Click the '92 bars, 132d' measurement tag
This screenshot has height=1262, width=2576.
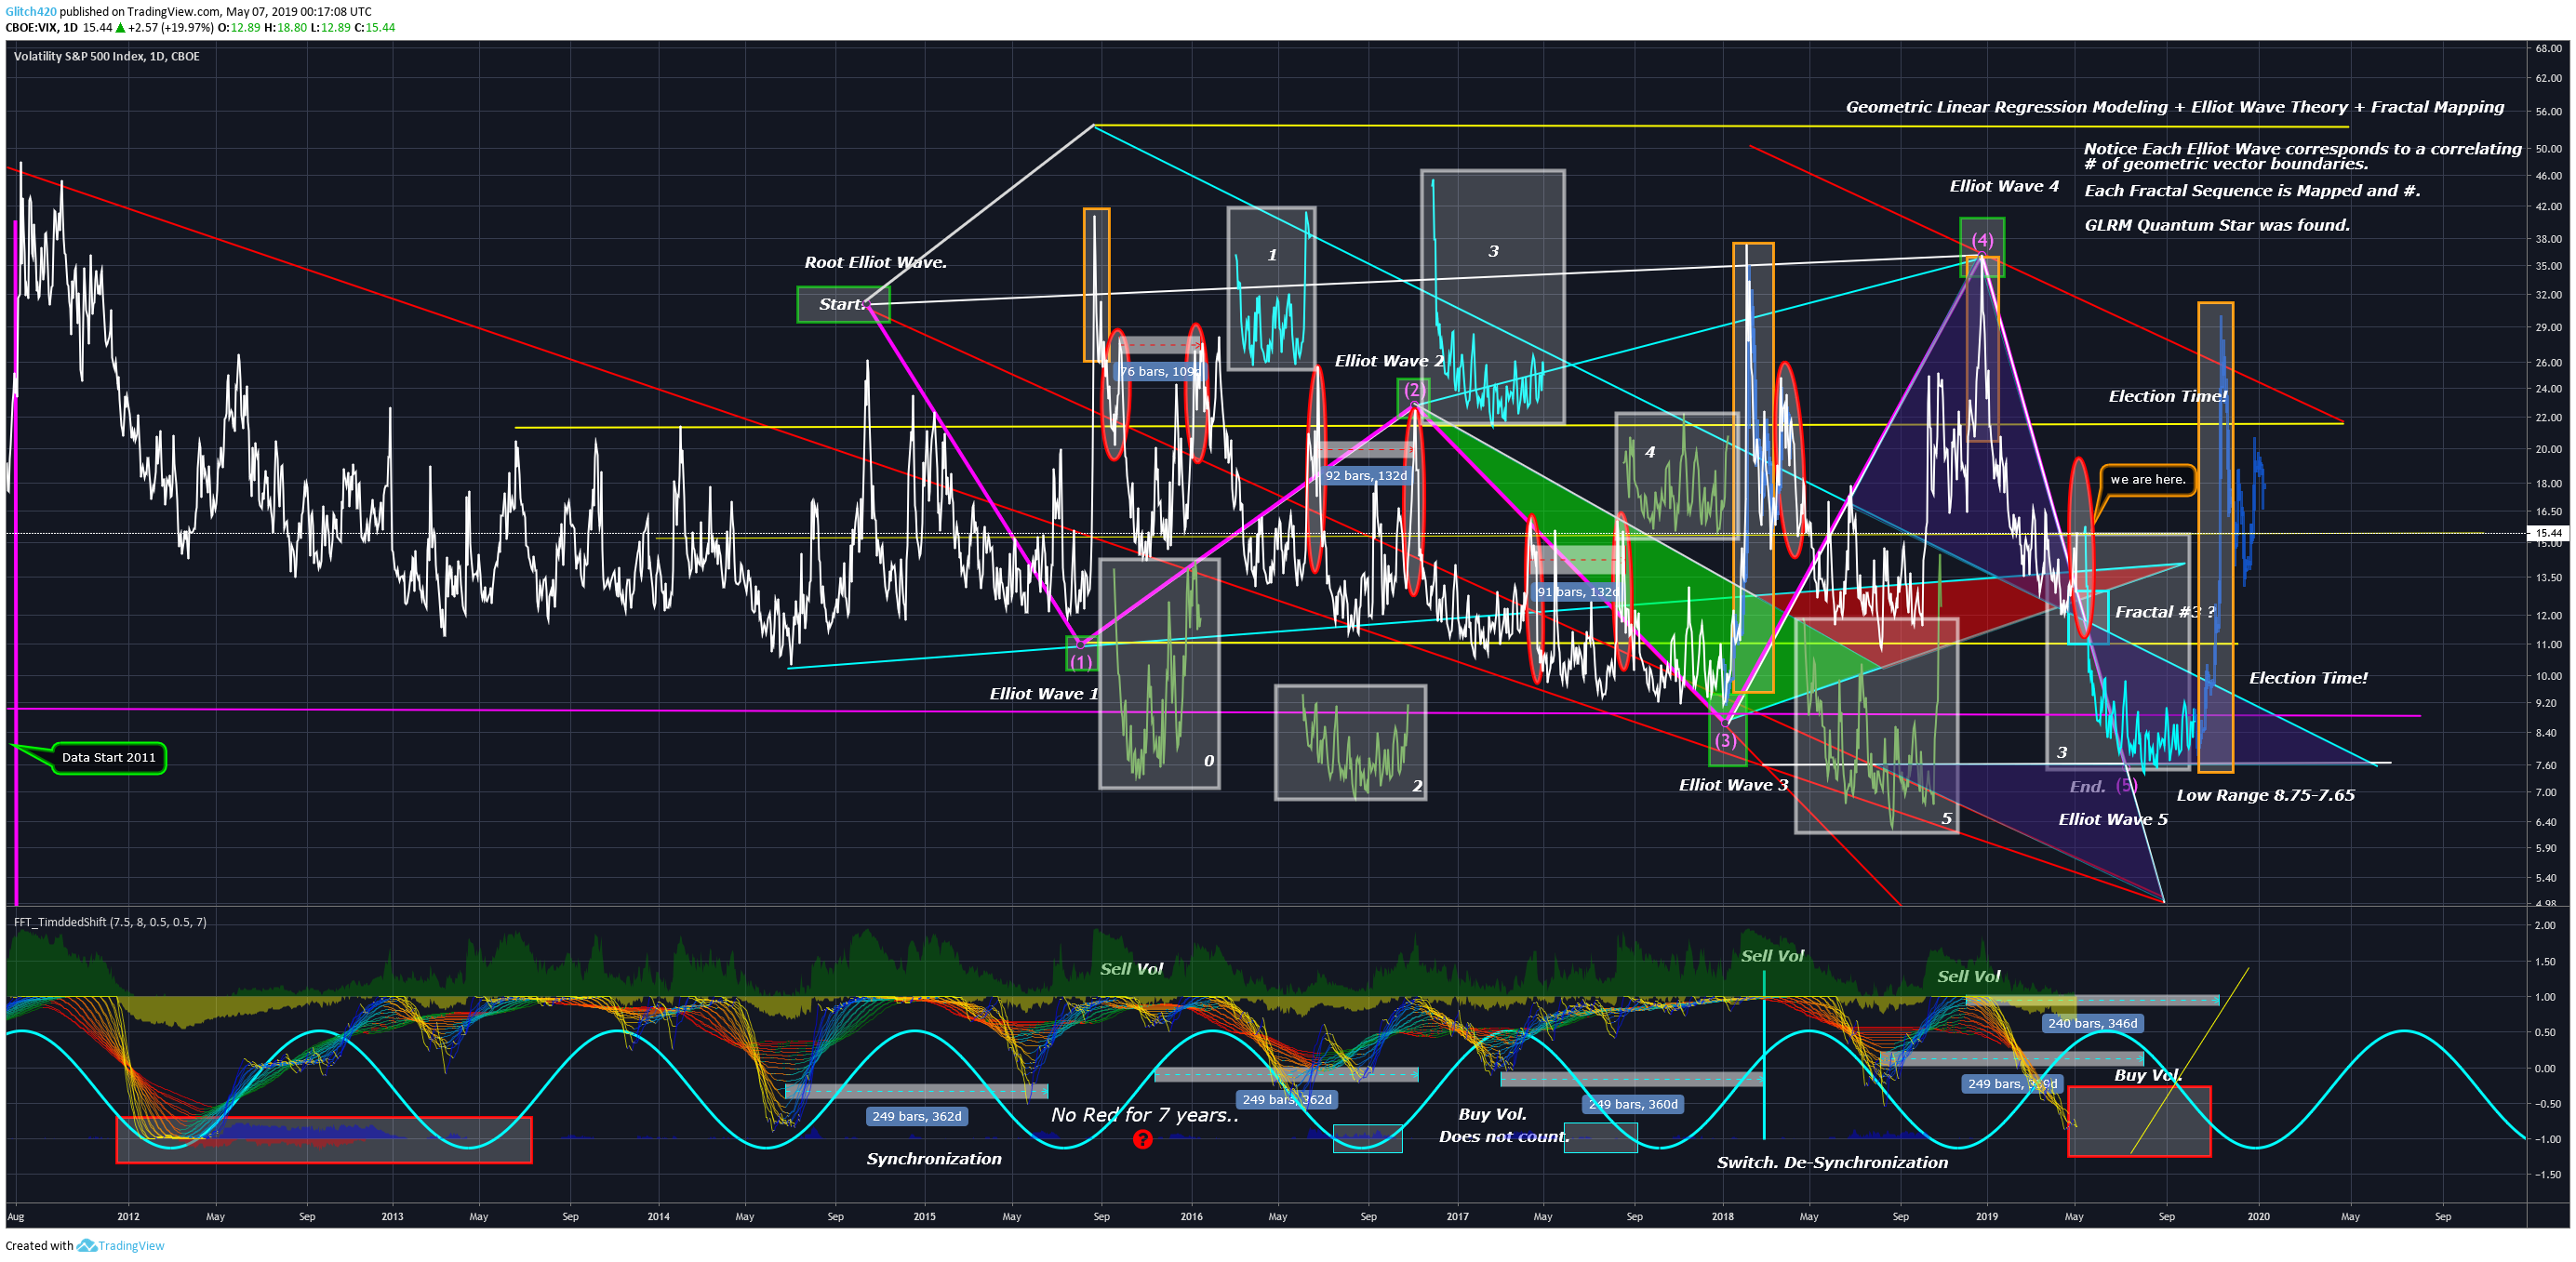(1365, 475)
